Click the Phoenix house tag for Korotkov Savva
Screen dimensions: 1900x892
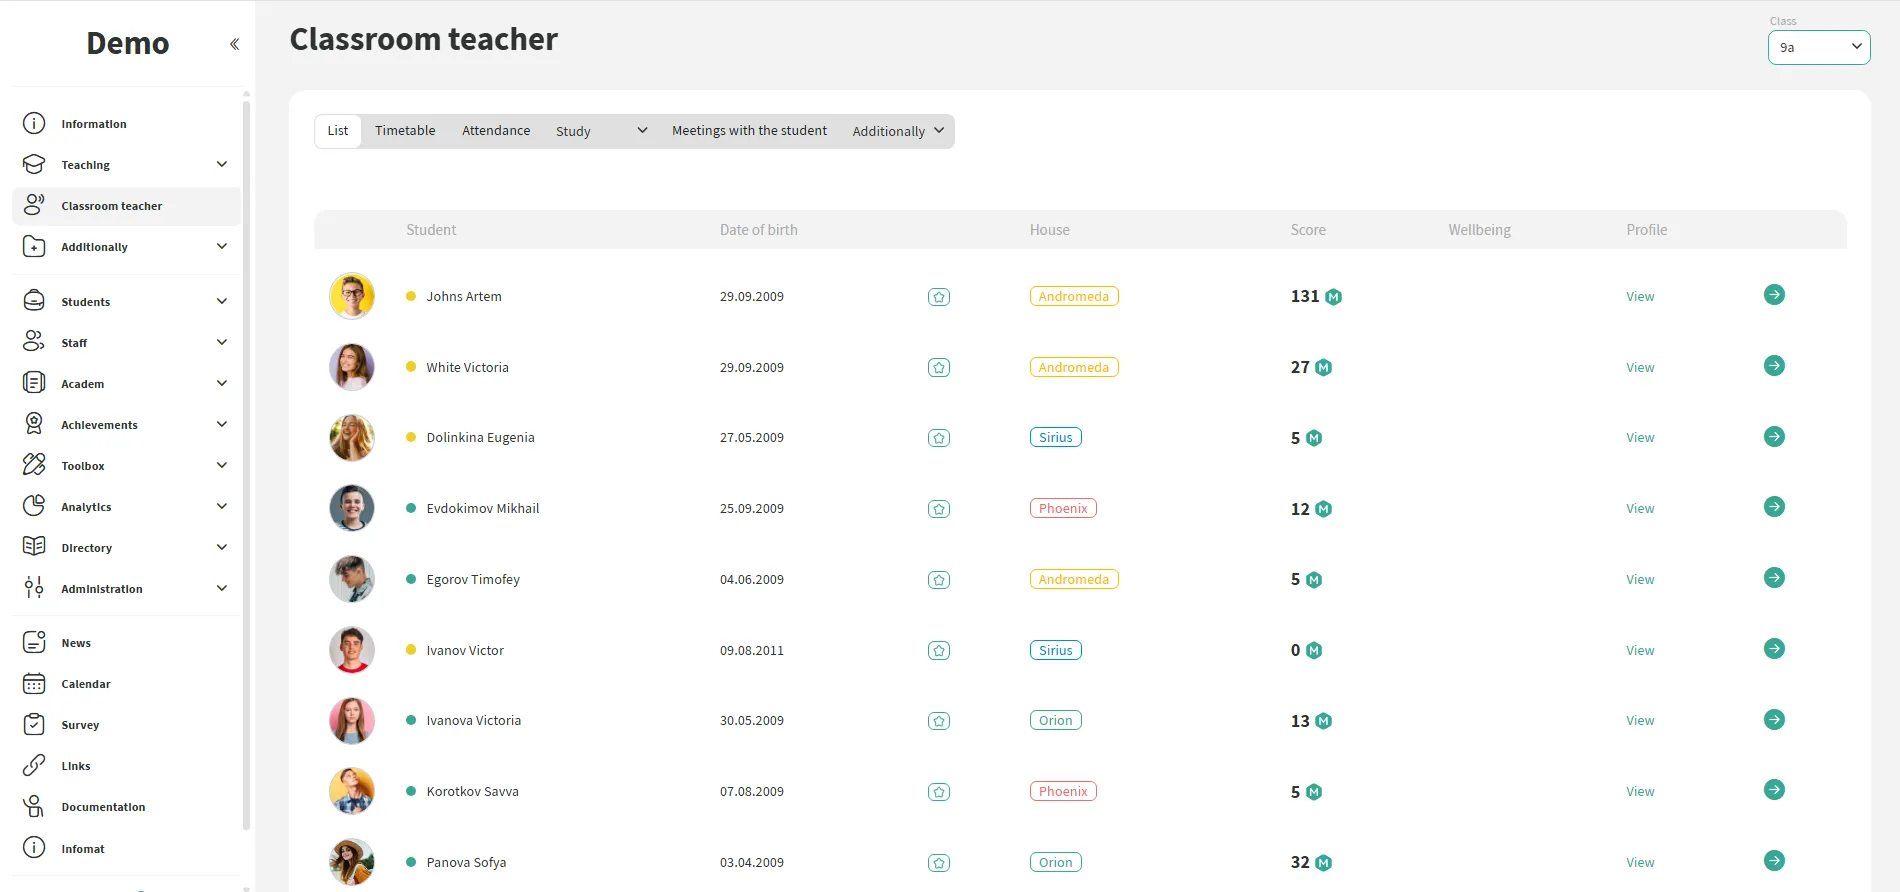coord(1062,791)
